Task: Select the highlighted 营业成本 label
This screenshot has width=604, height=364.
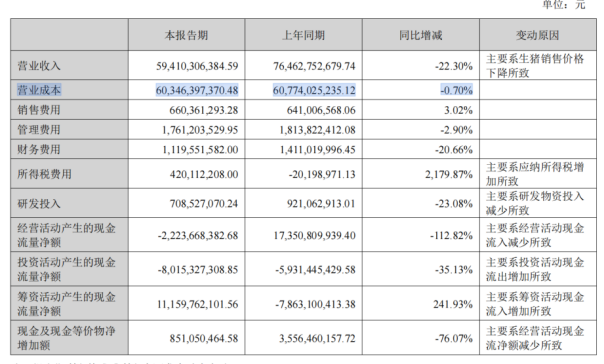Action: tap(39, 90)
